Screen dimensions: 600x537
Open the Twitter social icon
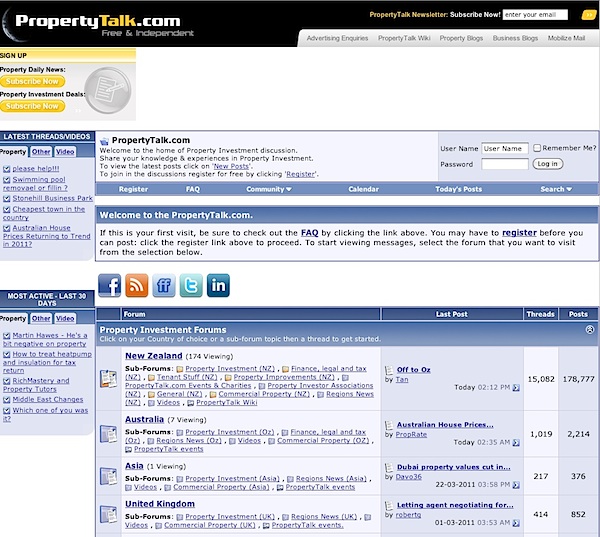pyautogui.click(x=191, y=285)
